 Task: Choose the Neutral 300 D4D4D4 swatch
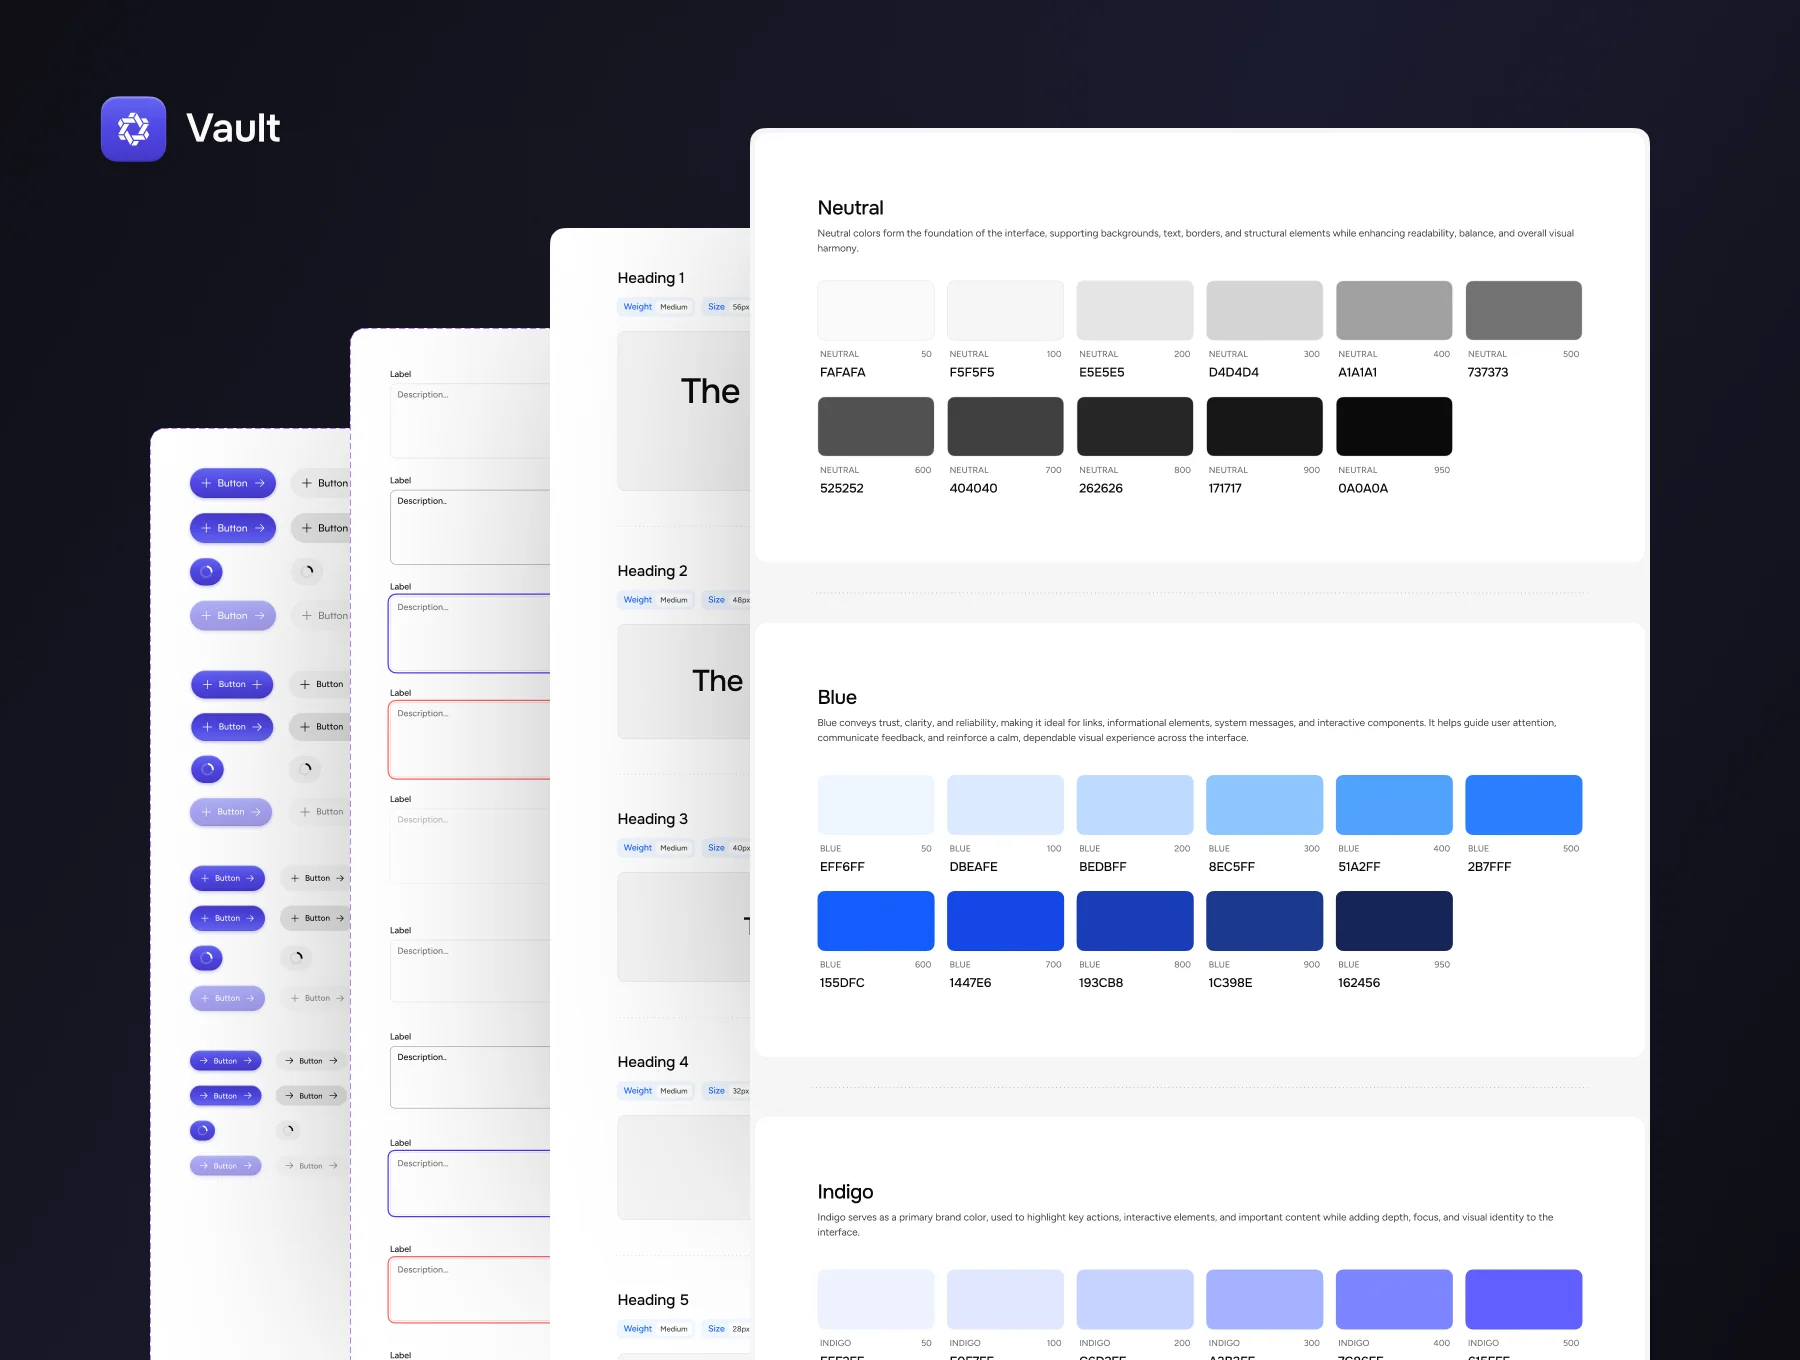(x=1264, y=310)
